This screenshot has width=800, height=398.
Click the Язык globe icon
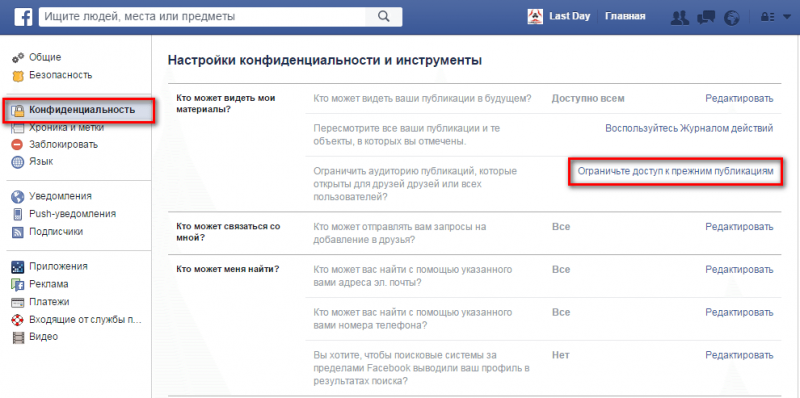(18, 162)
